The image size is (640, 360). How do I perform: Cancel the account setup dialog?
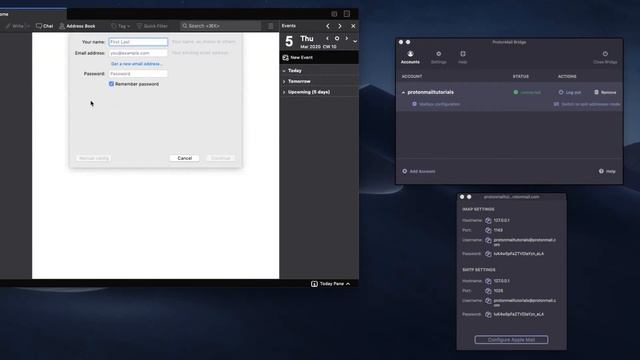click(184, 158)
